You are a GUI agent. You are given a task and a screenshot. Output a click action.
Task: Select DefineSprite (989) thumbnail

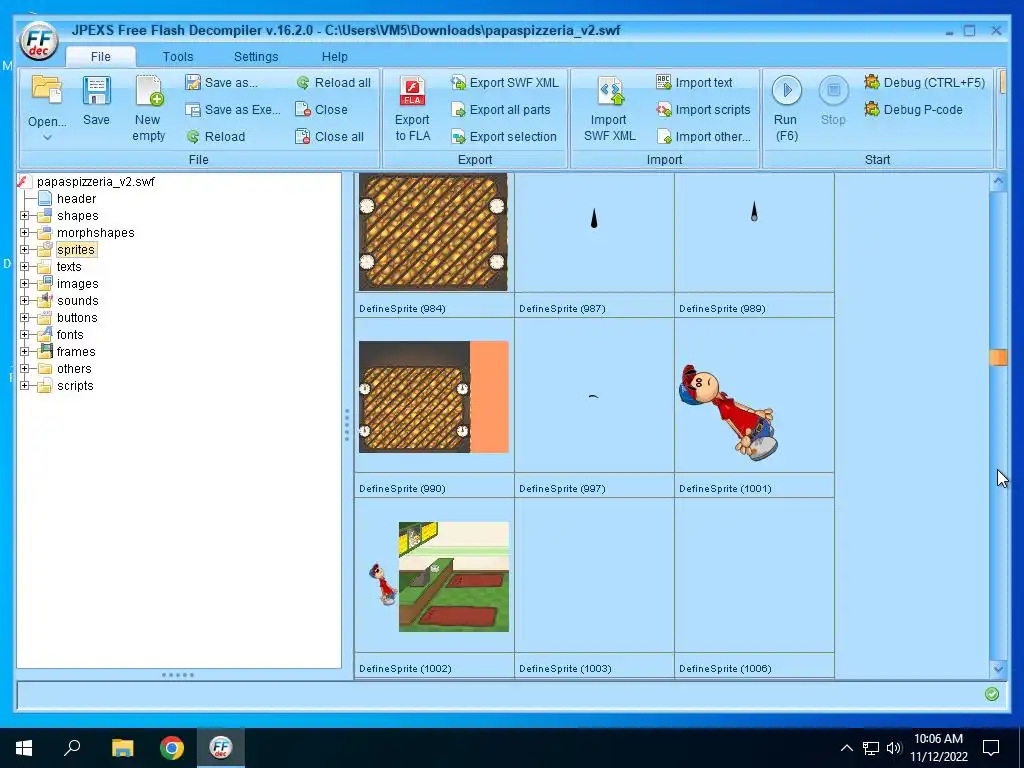click(x=754, y=232)
